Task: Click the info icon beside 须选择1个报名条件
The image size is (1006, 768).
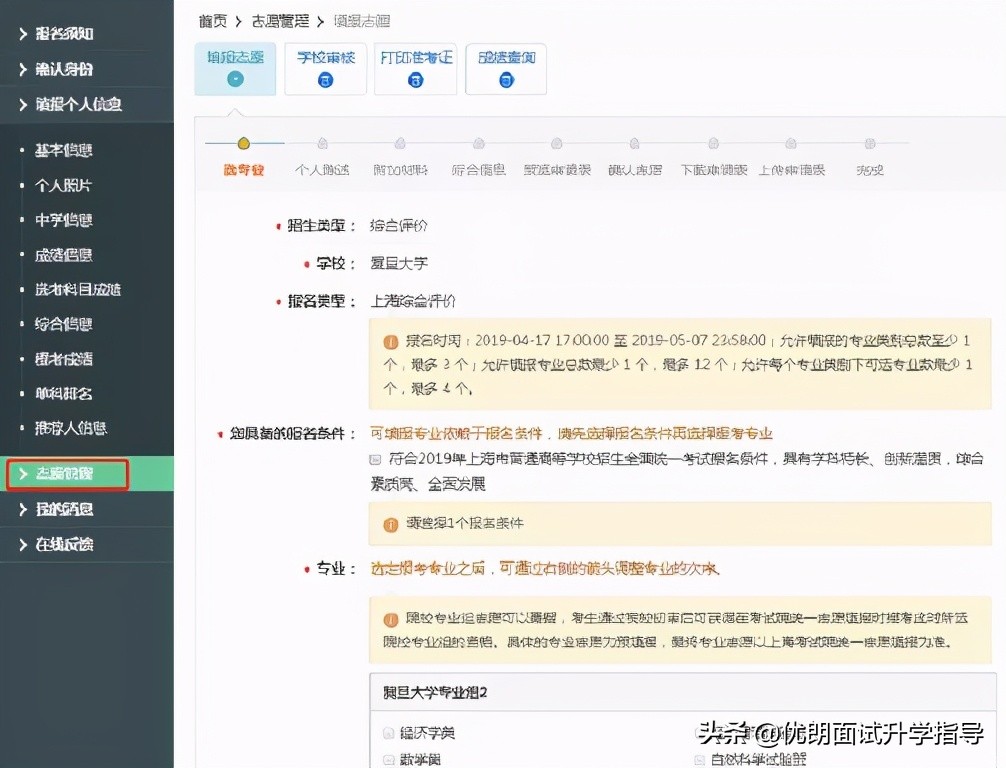Action: pyautogui.click(x=391, y=524)
